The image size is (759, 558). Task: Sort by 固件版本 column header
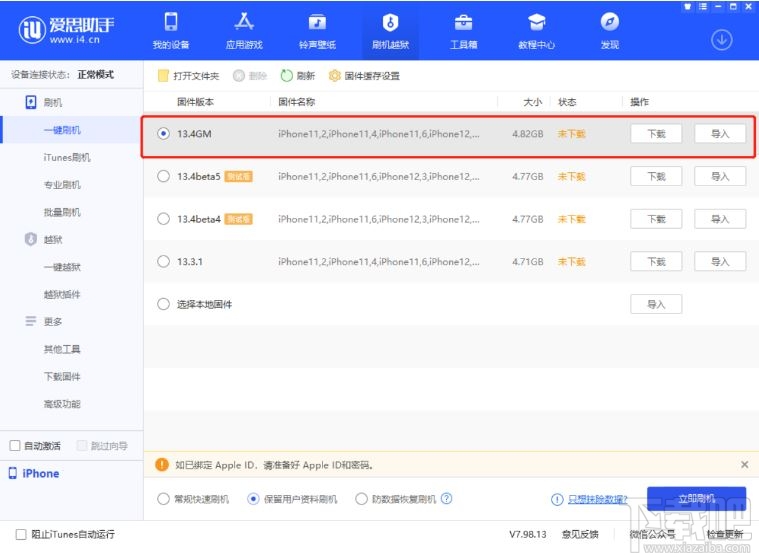(x=195, y=102)
